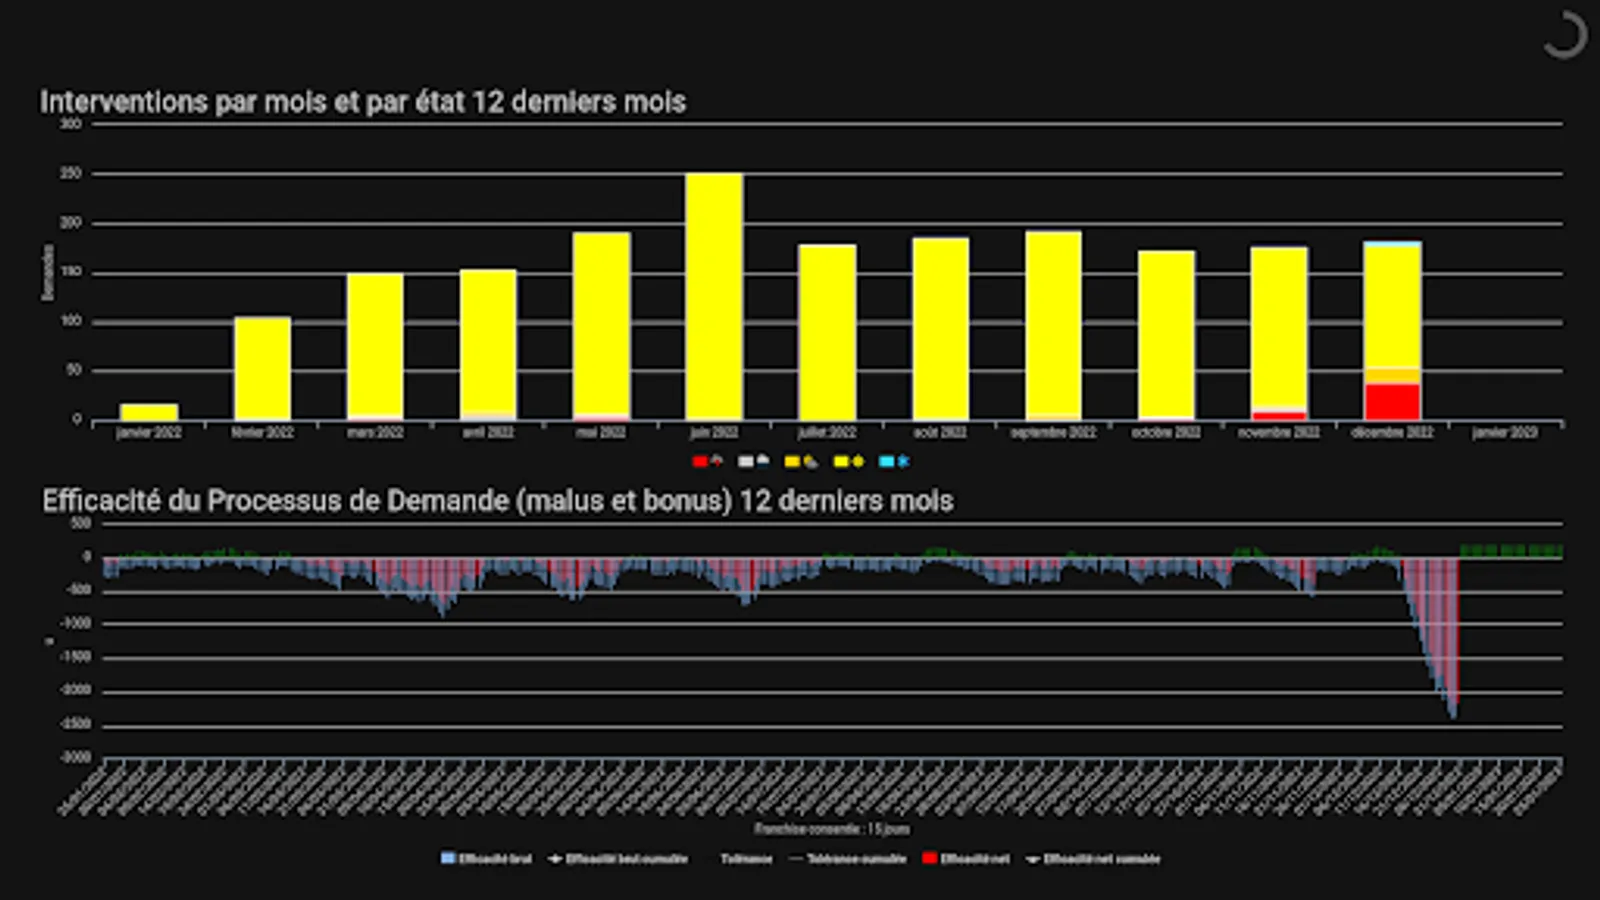Select the septembre 2022 yellow bar
This screenshot has width=1600, height=900.
(x=1053, y=323)
